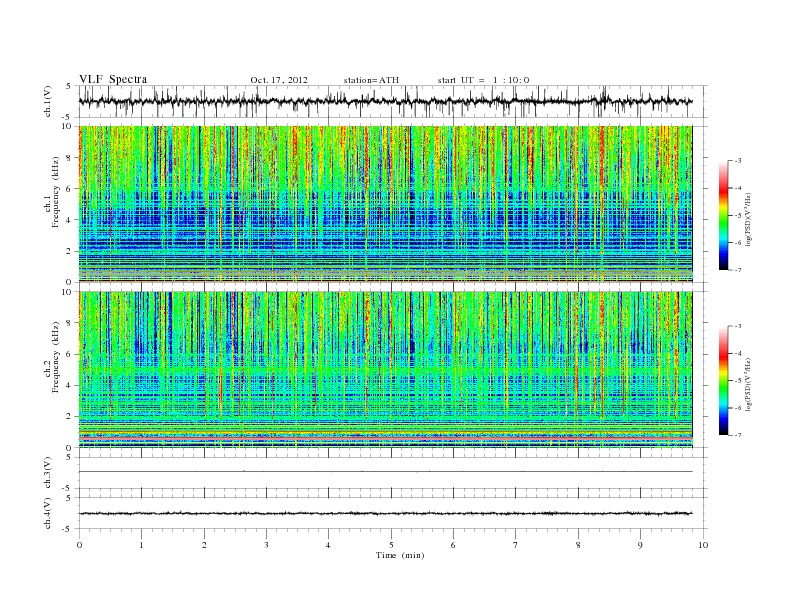This screenshot has width=792, height=612.
Task: Click the ch.1 voltage waveform trace
Action: click(x=385, y=101)
